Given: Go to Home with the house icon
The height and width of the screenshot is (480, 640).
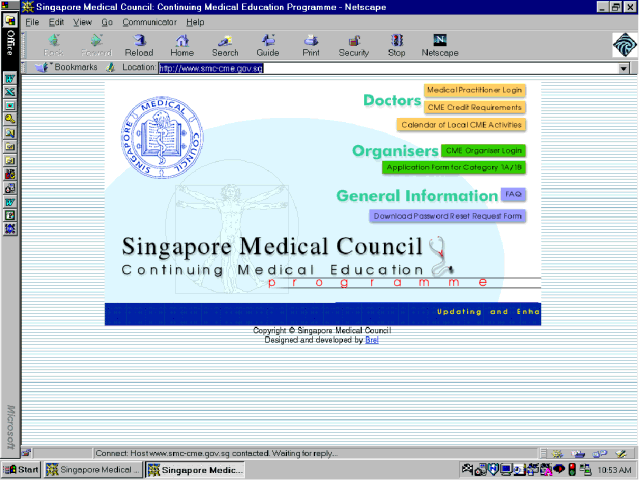Looking at the screenshot, I should coord(182,45).
